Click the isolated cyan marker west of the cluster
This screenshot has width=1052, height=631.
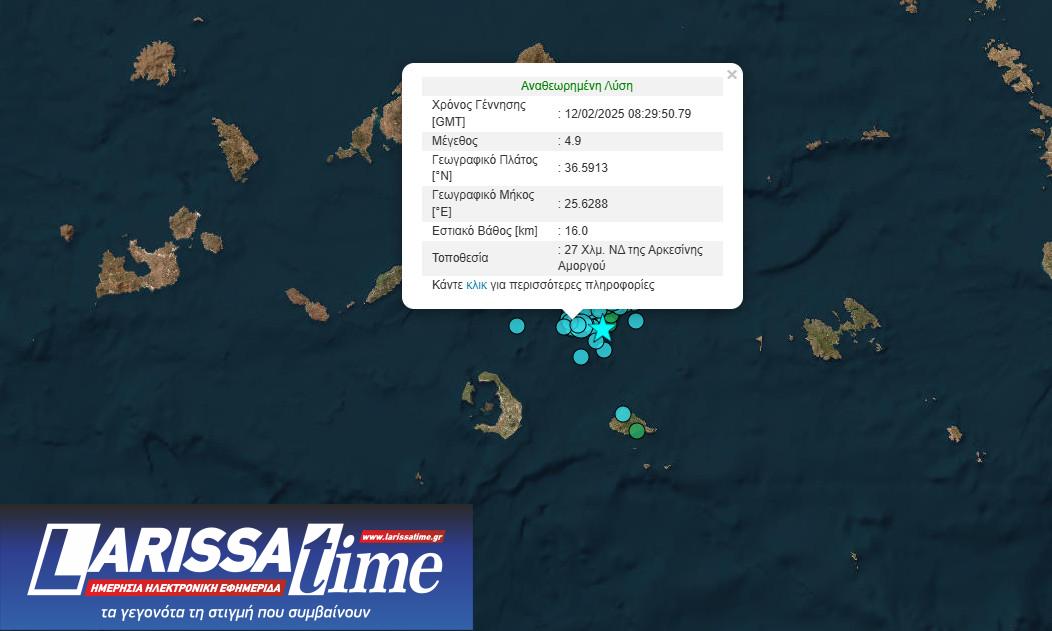(517, 325)
